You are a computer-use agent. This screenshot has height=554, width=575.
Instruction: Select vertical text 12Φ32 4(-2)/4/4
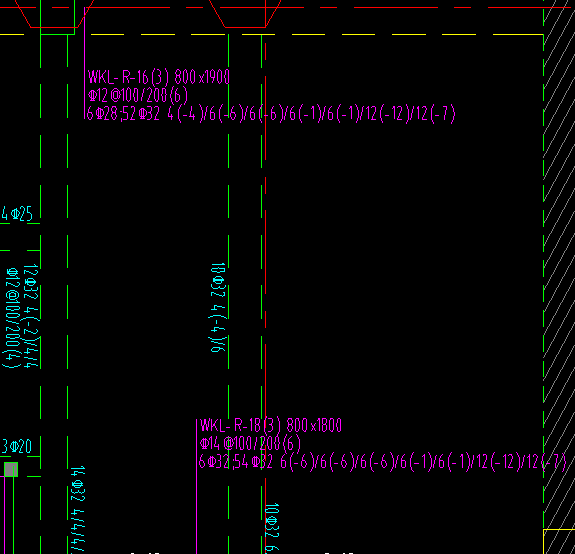[x=31, y=316]
